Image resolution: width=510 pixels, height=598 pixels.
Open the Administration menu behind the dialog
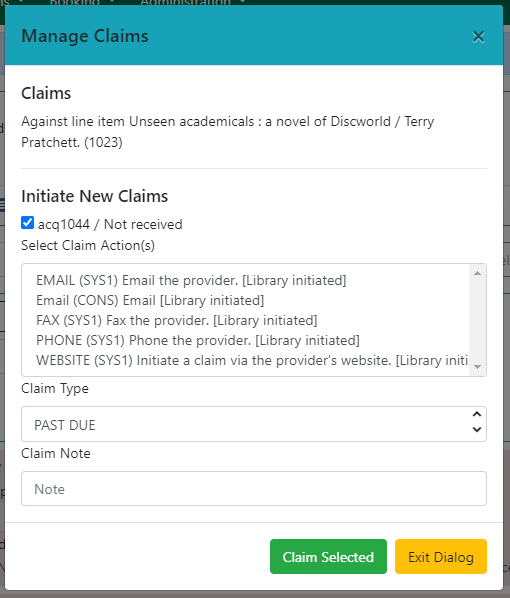(x=186, y=2)
